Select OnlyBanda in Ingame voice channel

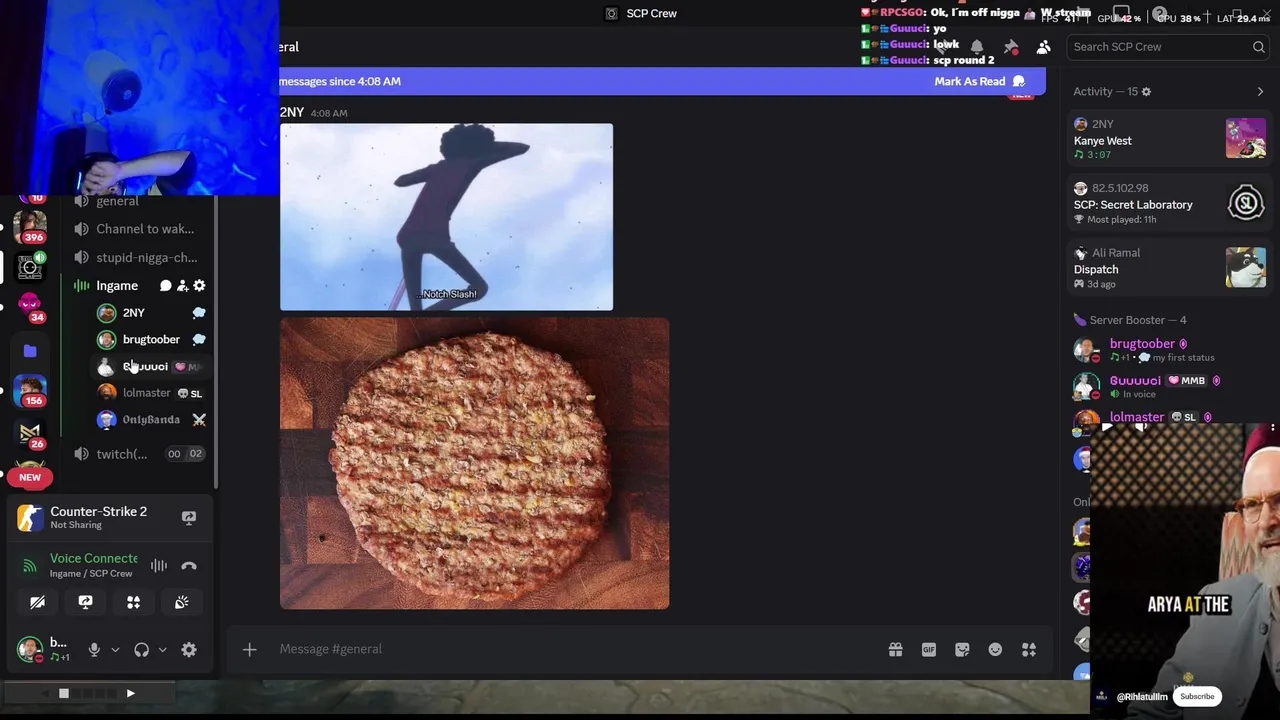tap(150, 420)
